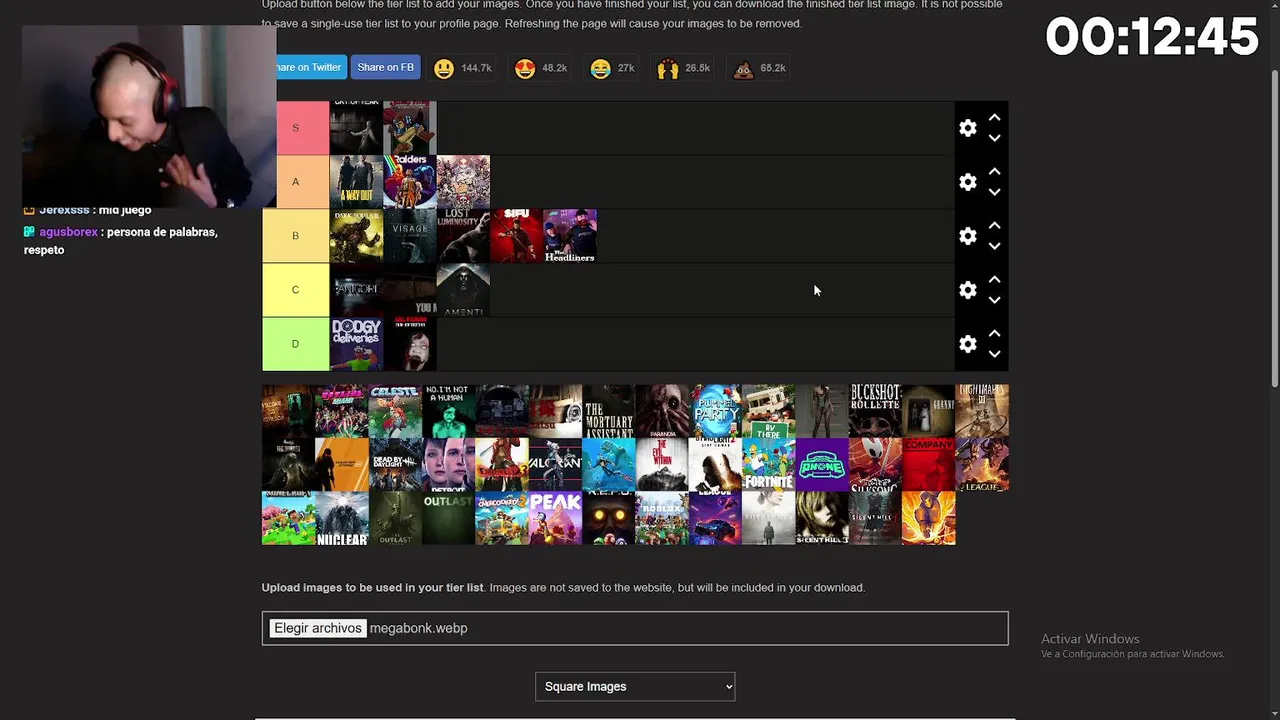Move B tier row up with arrow
Screen dimensions: 1280x720
[994, 225]
